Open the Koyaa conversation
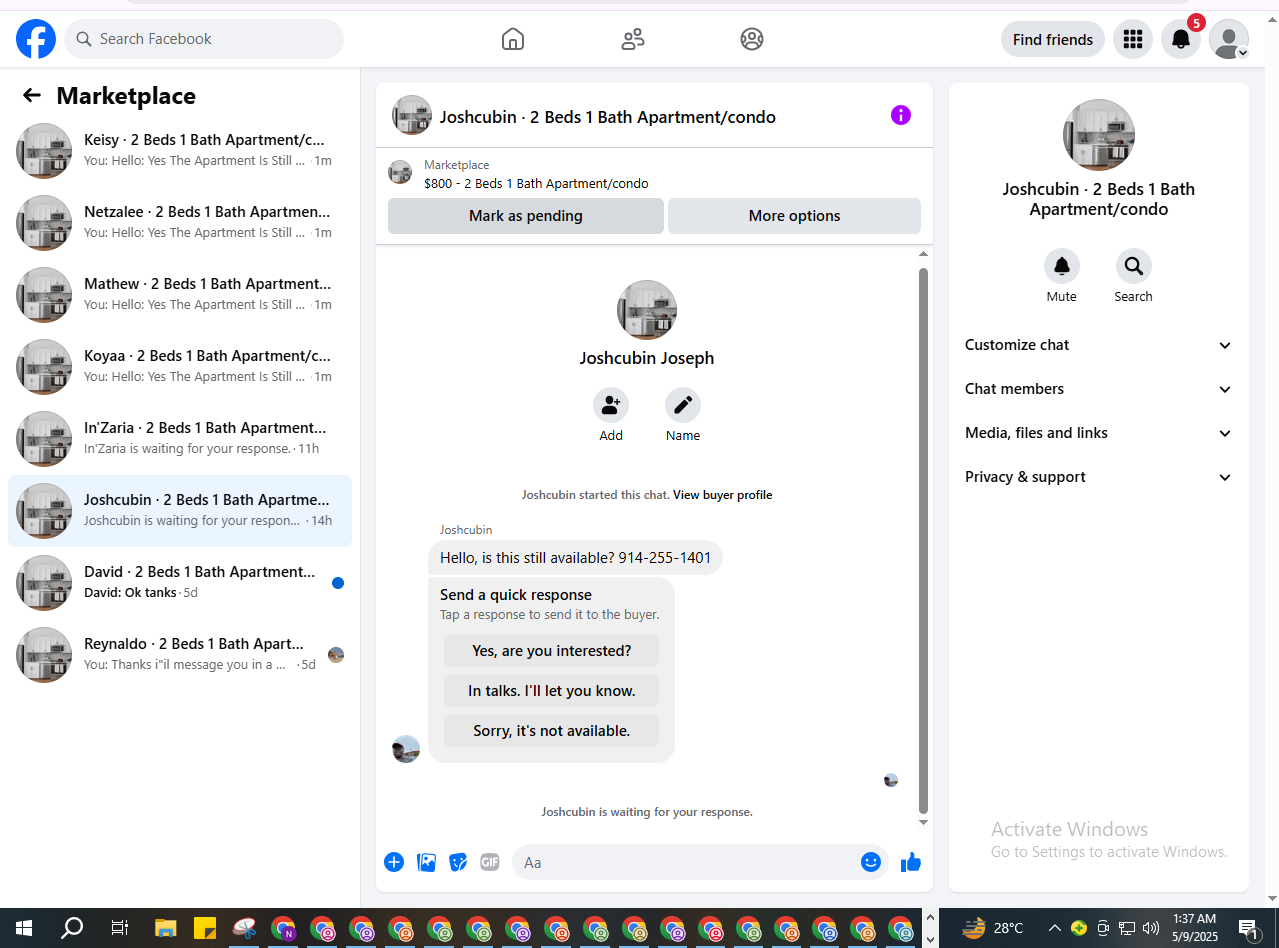 point(180,367)
